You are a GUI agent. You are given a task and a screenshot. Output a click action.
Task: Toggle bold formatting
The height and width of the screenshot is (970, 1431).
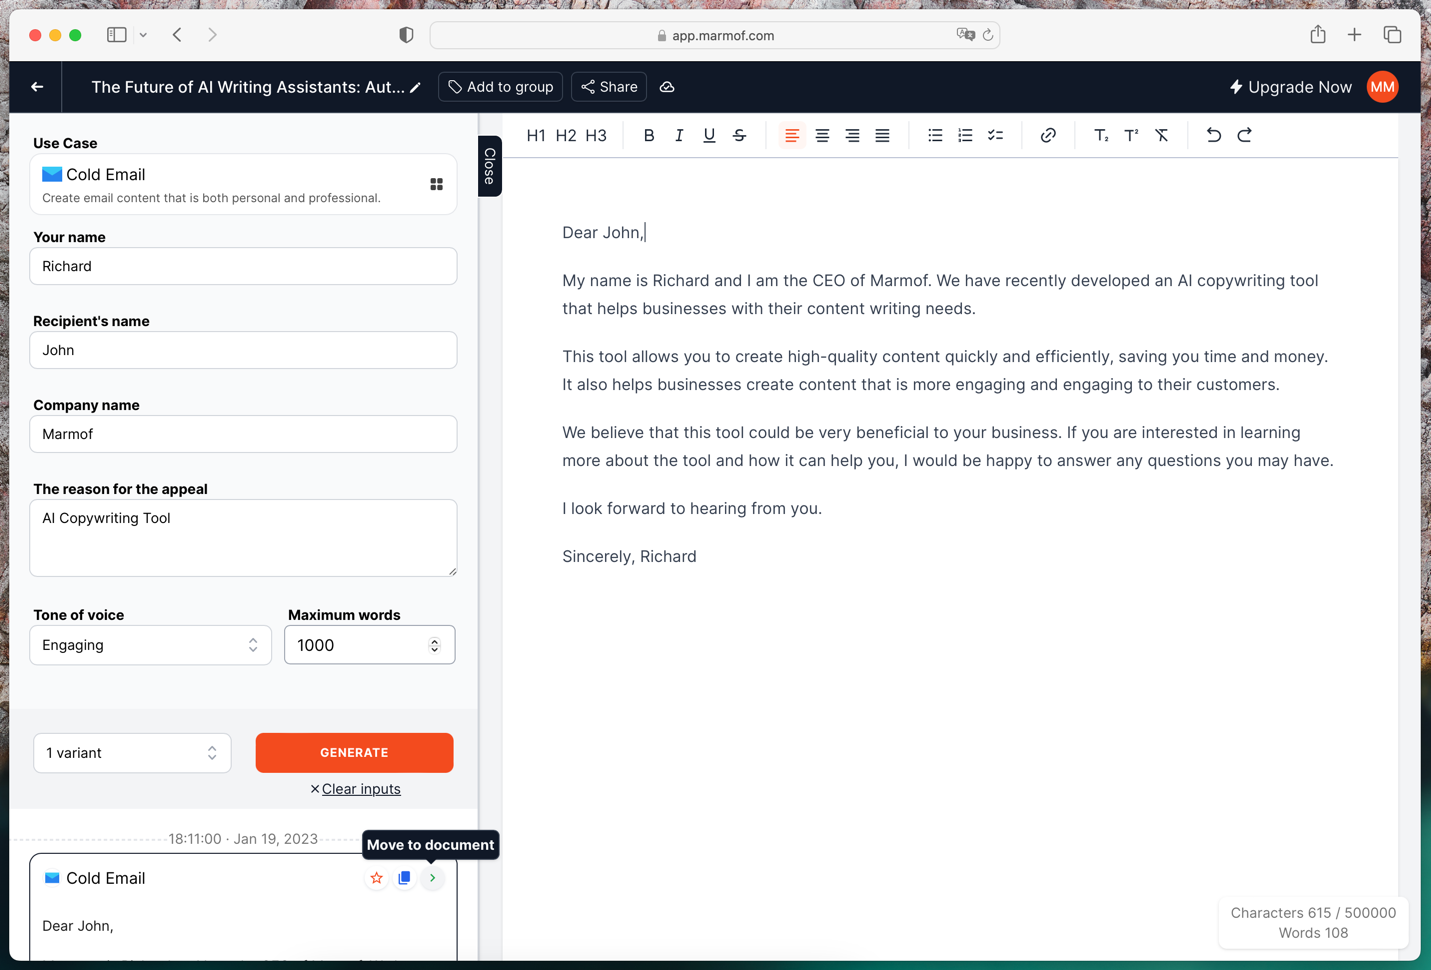click(x=649, y=135)
